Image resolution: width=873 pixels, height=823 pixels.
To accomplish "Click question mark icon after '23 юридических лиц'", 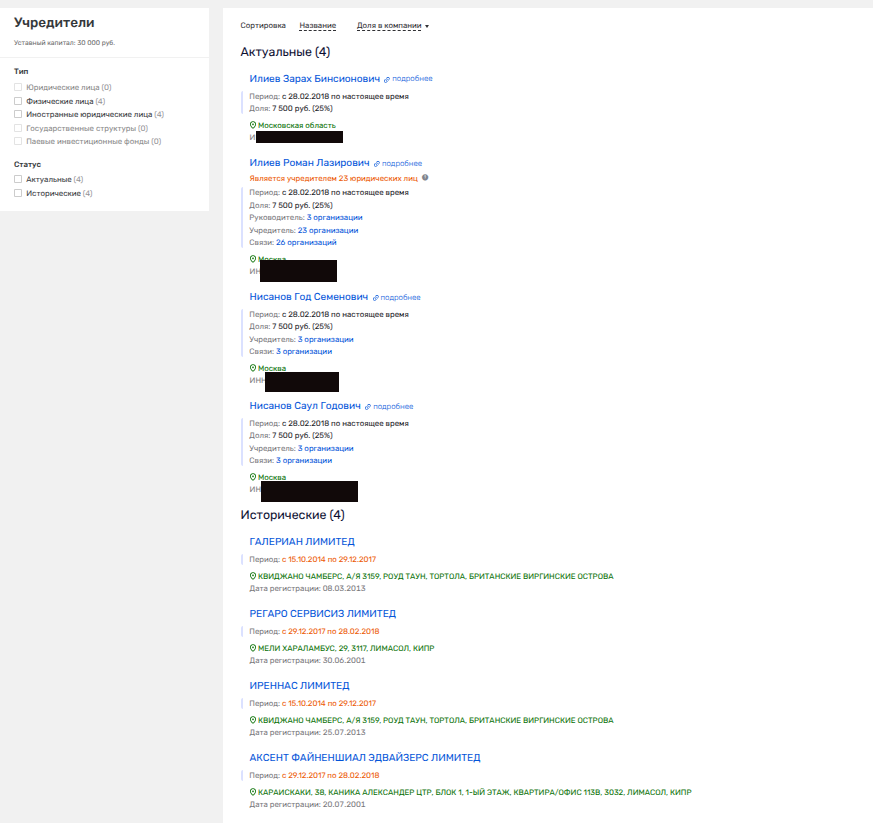I will tap(425, 178).
